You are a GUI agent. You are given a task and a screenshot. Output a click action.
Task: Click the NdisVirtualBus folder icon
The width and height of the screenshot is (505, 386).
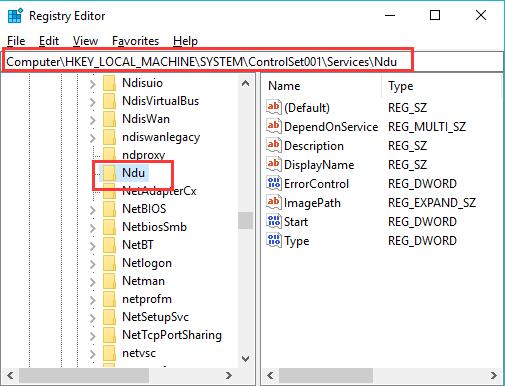[109, 101]
